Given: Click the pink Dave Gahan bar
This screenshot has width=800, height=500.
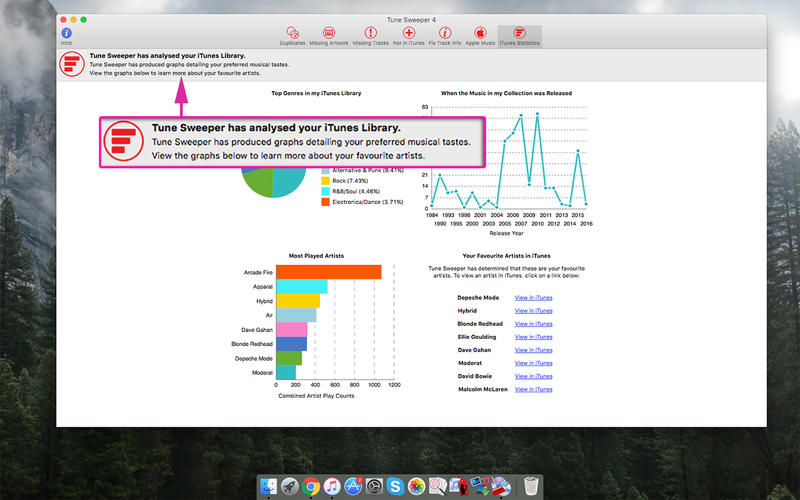Looking at the screenshot, I should click(291, 330).
